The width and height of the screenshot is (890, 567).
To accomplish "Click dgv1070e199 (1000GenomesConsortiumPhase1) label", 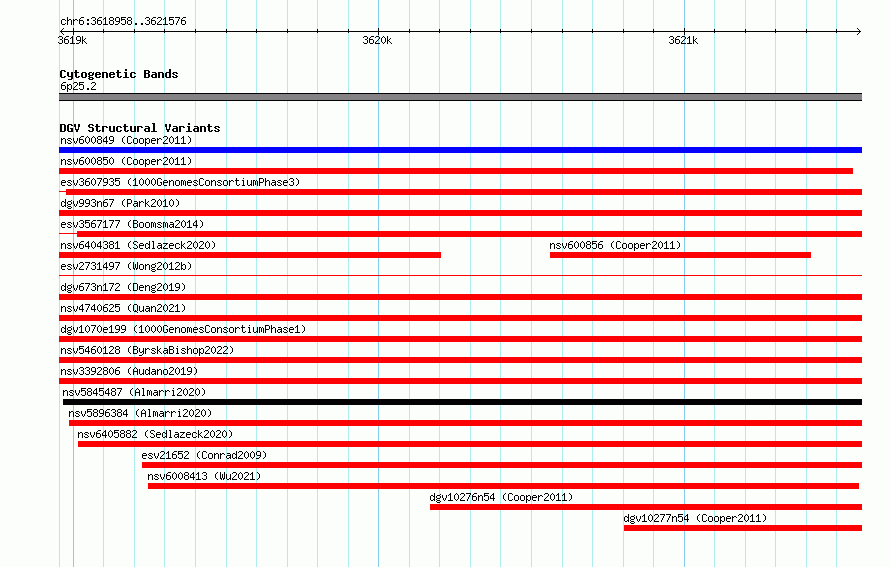I will (183, 329).
